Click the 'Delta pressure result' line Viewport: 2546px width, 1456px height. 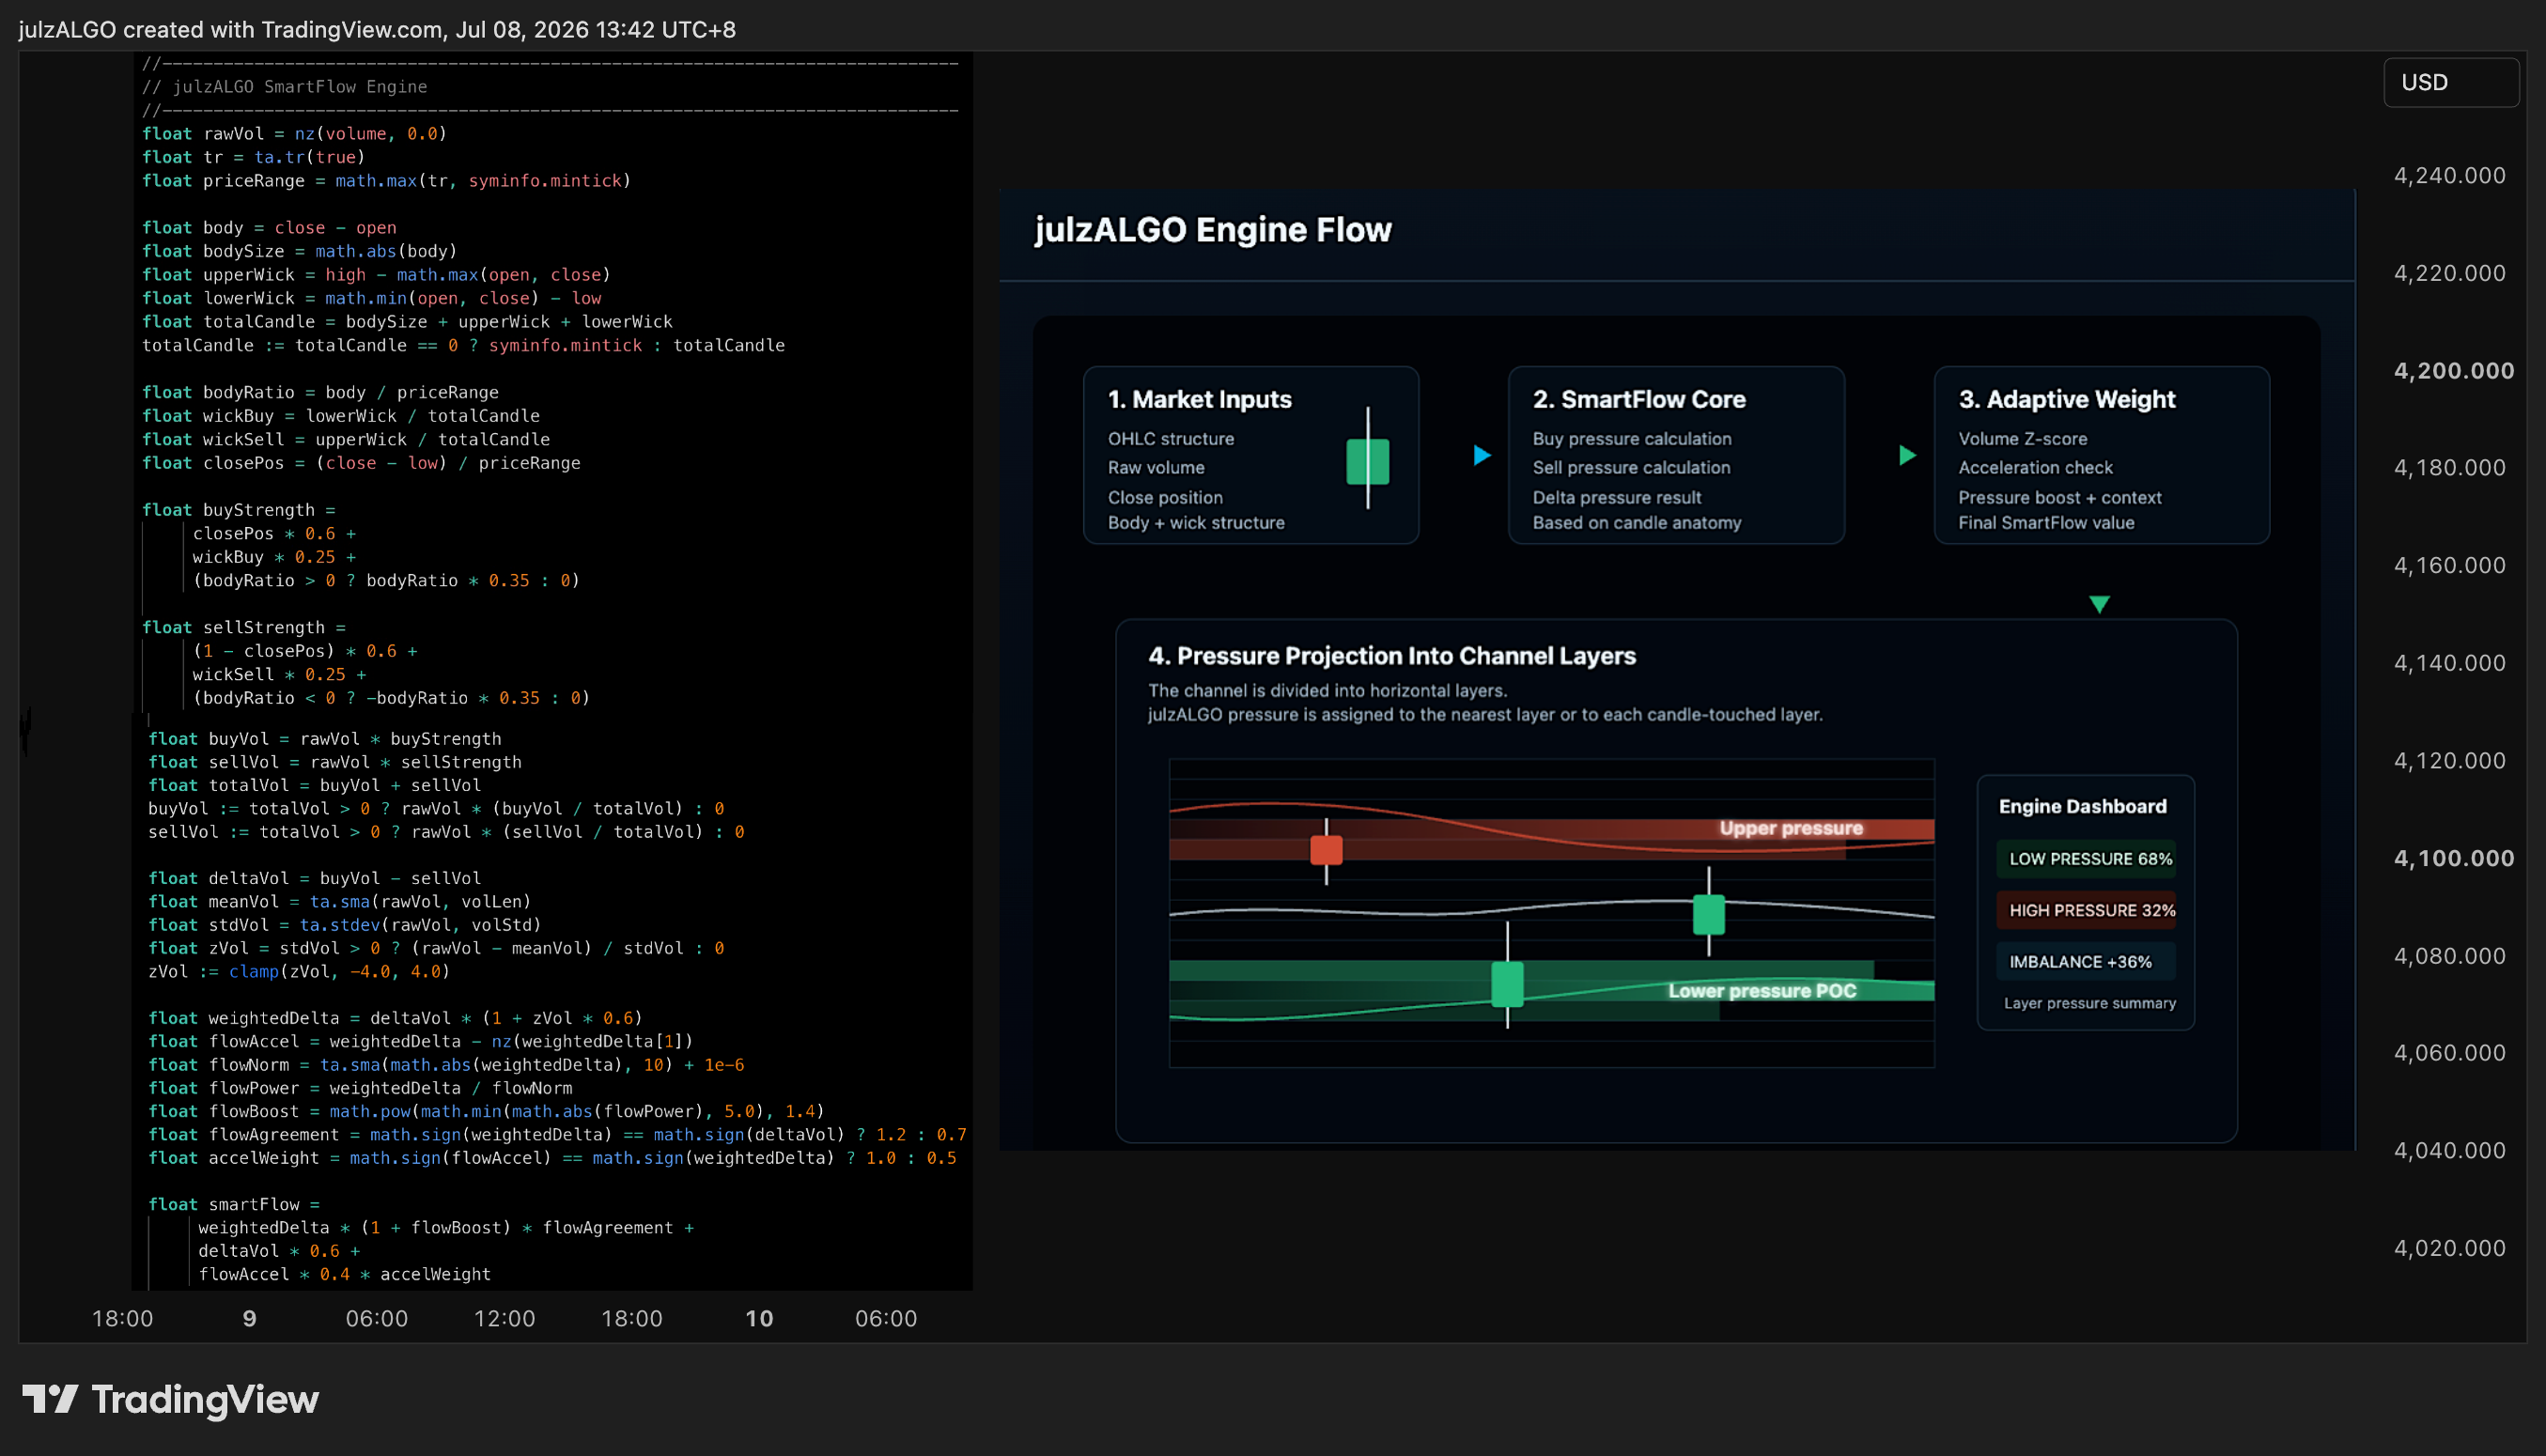point(1616,498)
